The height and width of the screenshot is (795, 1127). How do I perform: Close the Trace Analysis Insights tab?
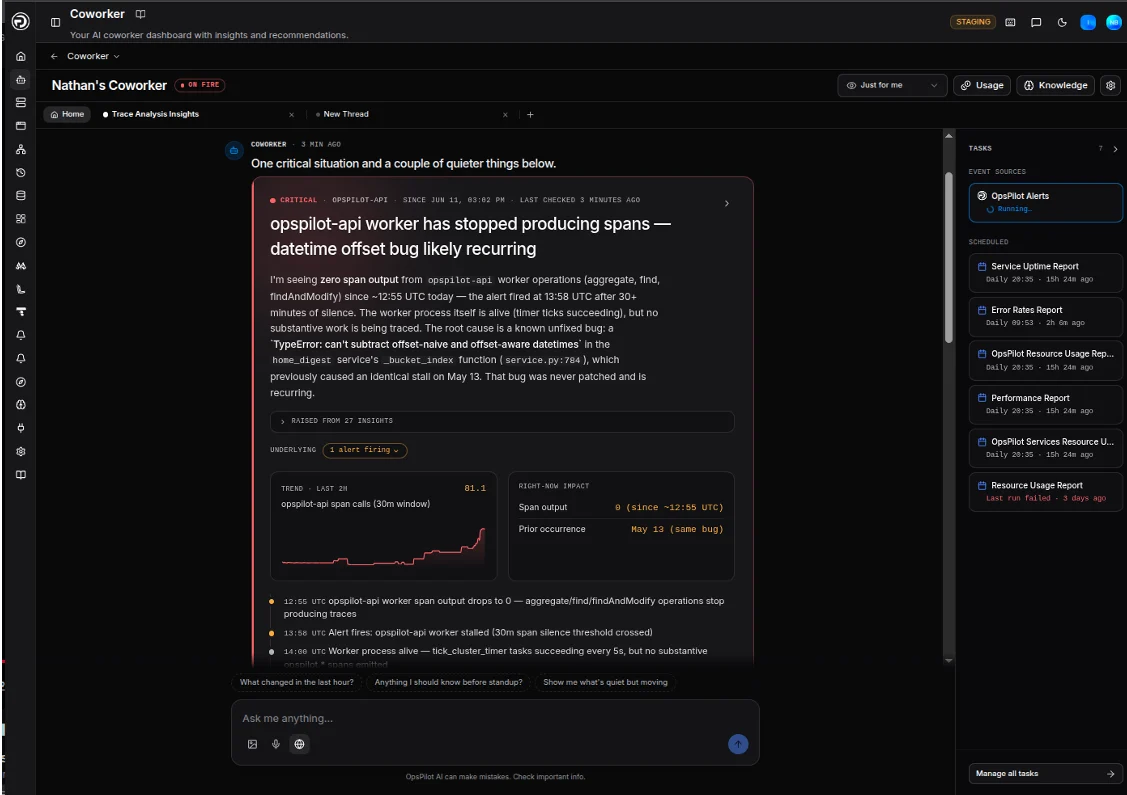coord(291,114)
